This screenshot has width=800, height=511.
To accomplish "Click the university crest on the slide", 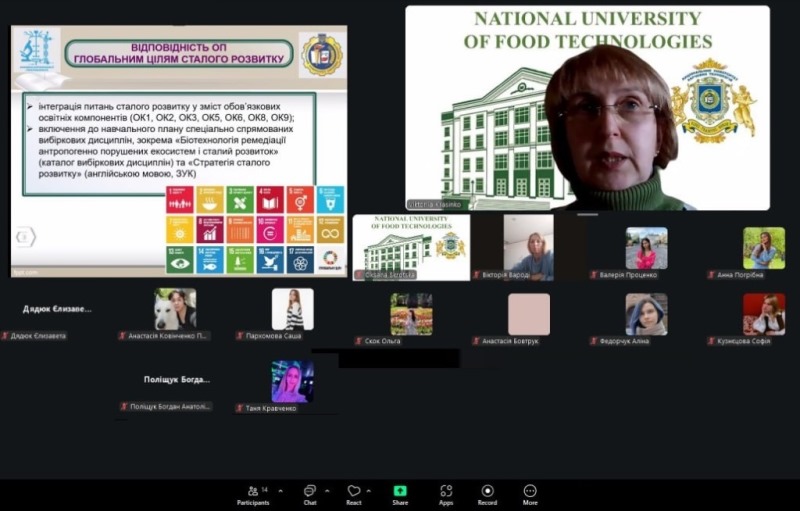I will pos(321,55).
